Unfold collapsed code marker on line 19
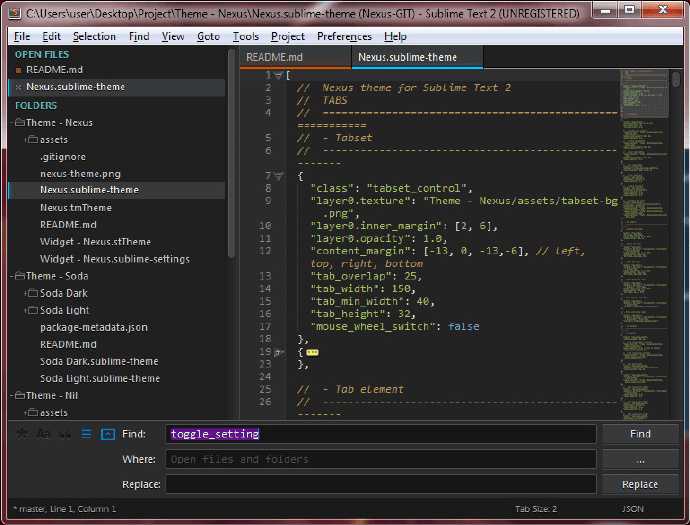 [312, 352]
